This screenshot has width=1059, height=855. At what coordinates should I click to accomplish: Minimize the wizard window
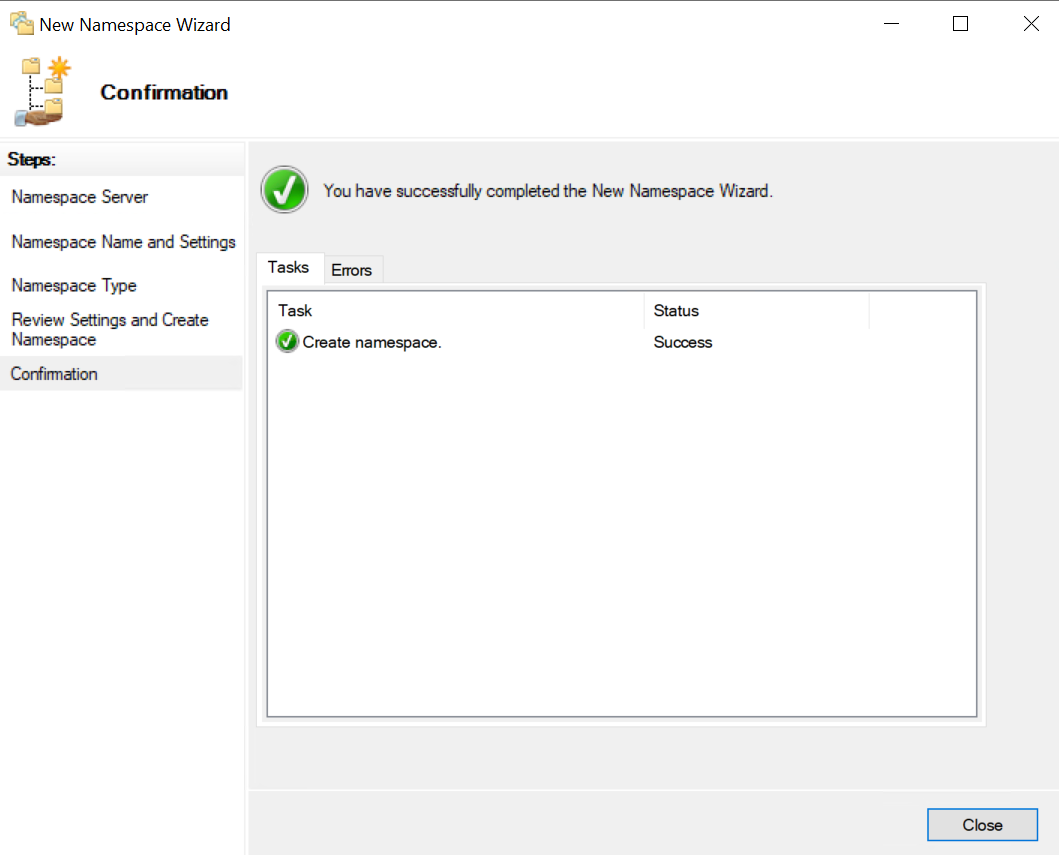(x=890, y=24)
